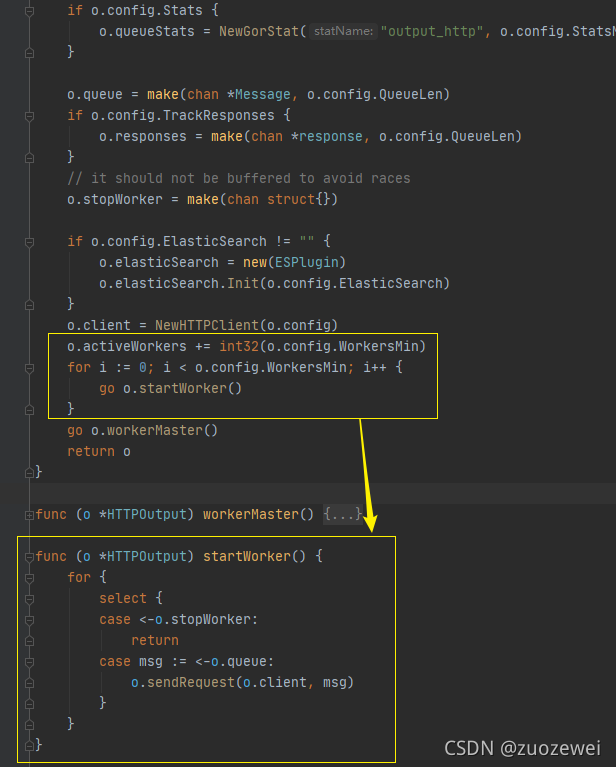Click fold end marker above 'func workerMaster()' declaration
The width and height of the screenshot is (616, 767).
tap(29, 473)
